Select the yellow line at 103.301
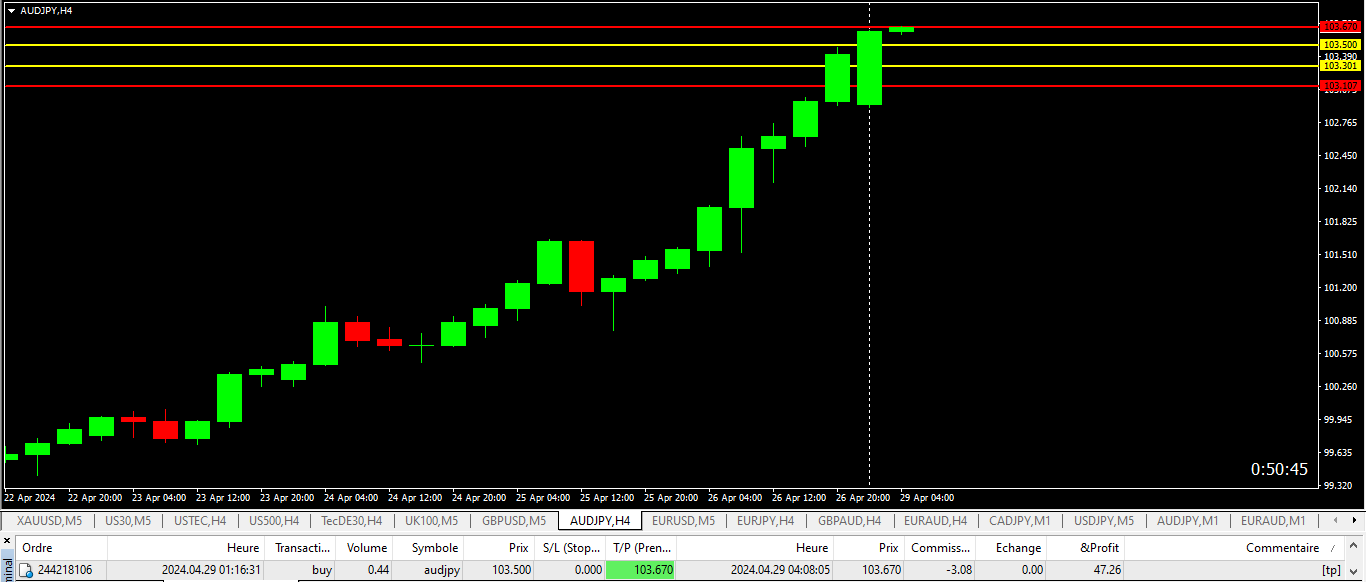 (660, 66)
